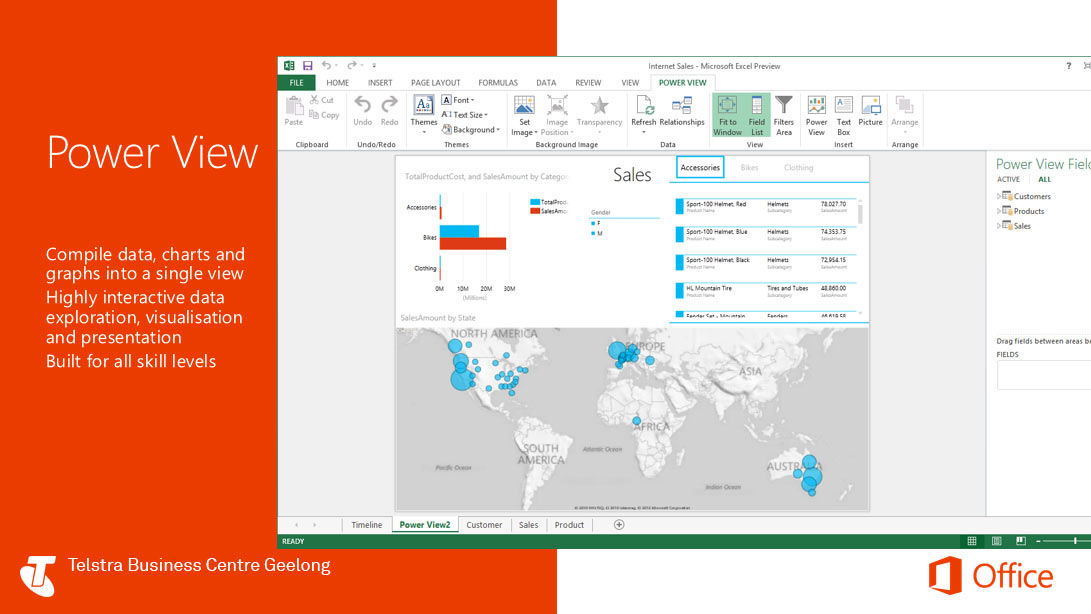Image resolution: width=1091 pixels, height=614 pixels.
Task: Click the Excel help question mark
Action: pyautogui.click(x=1069, y=66)
